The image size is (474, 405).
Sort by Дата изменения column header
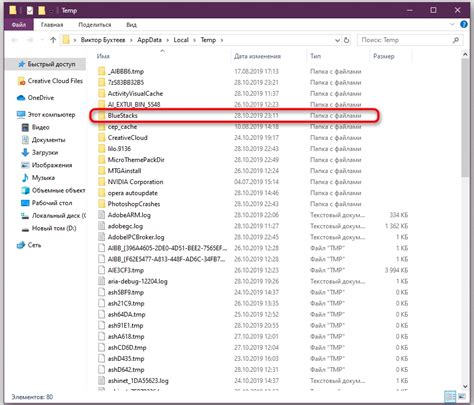tap(257, 56)
